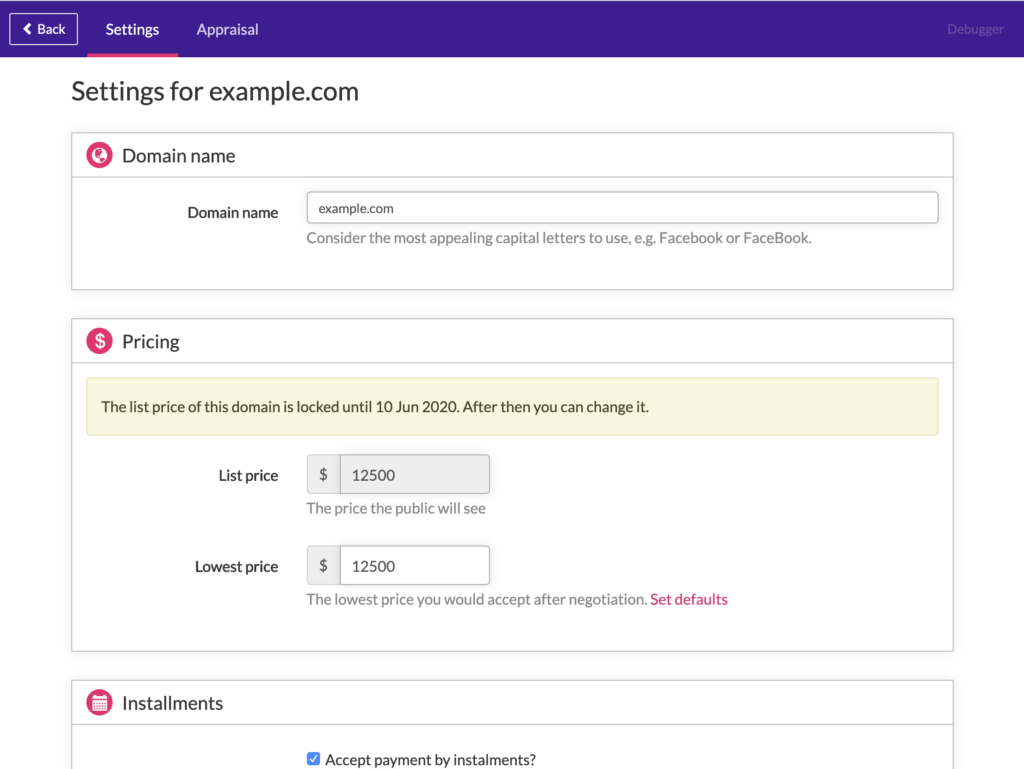Click the calendar icon beside Installments
Screen dimensions: 1024x769
(99, 702)
